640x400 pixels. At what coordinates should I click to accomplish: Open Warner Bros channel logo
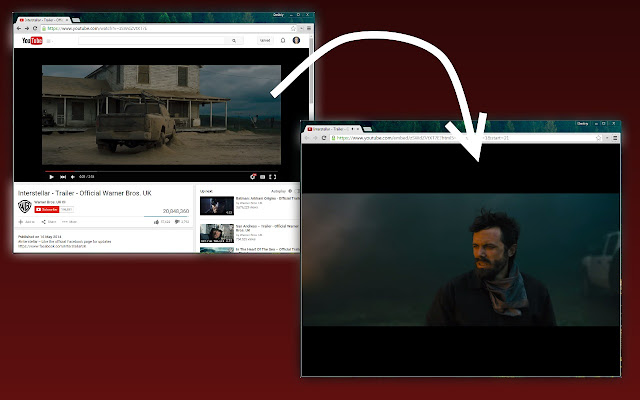point(24,207)
